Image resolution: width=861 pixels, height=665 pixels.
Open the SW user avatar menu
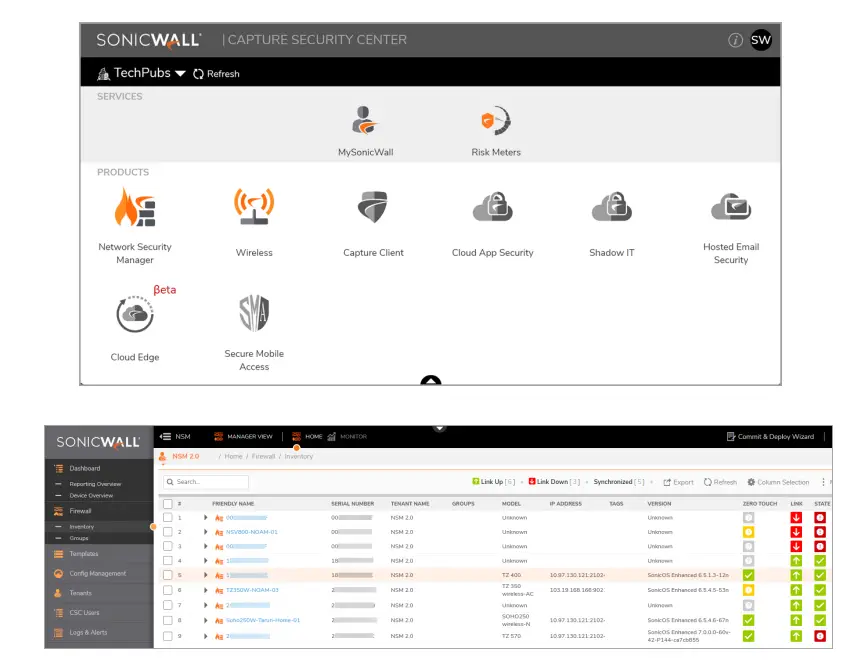[x=761, y=40]
